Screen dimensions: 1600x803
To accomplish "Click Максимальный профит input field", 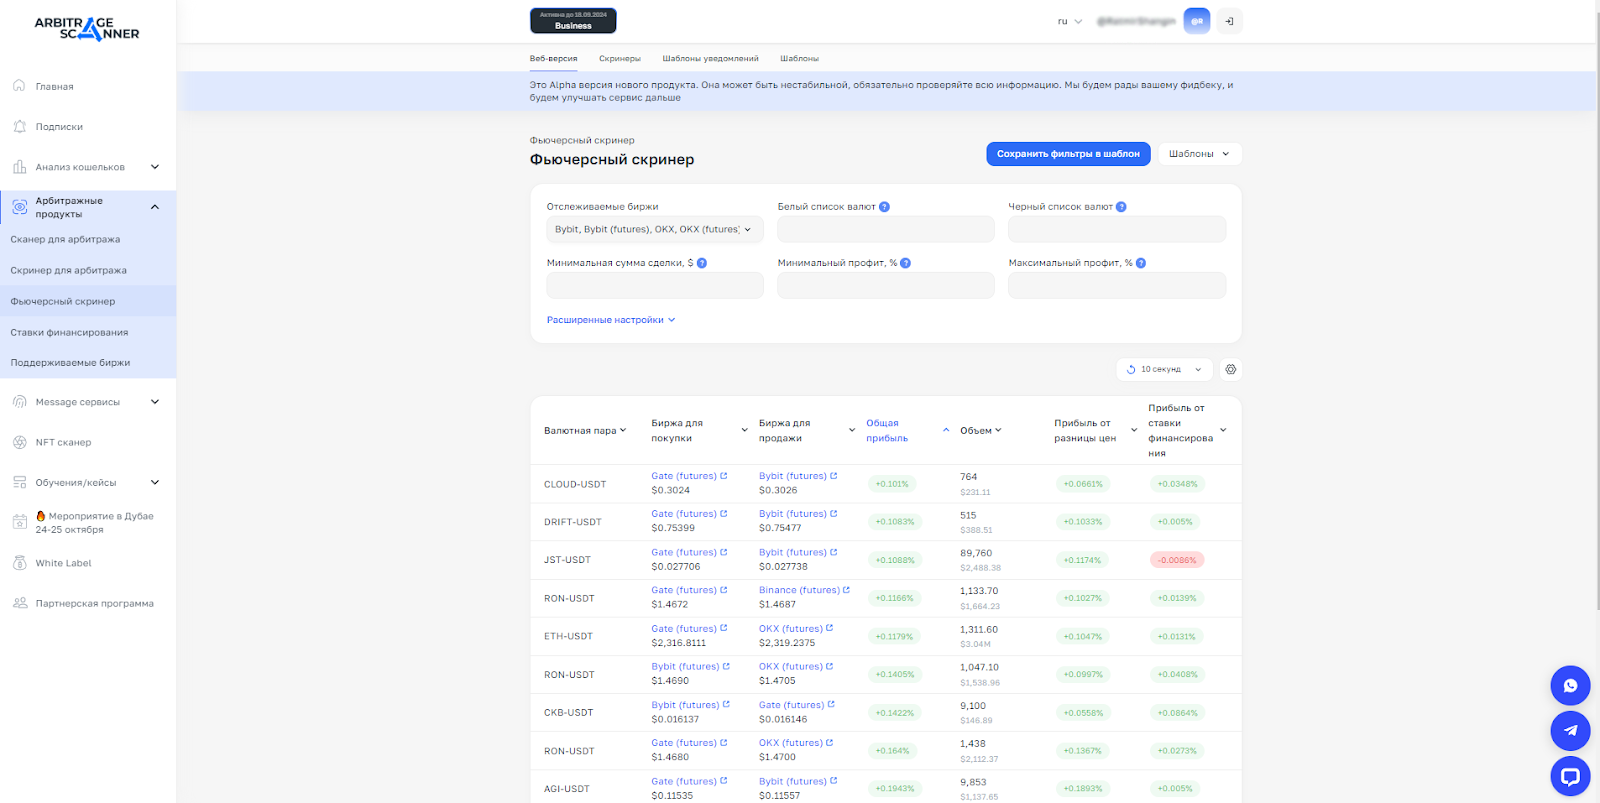I will click(1117, 285).
